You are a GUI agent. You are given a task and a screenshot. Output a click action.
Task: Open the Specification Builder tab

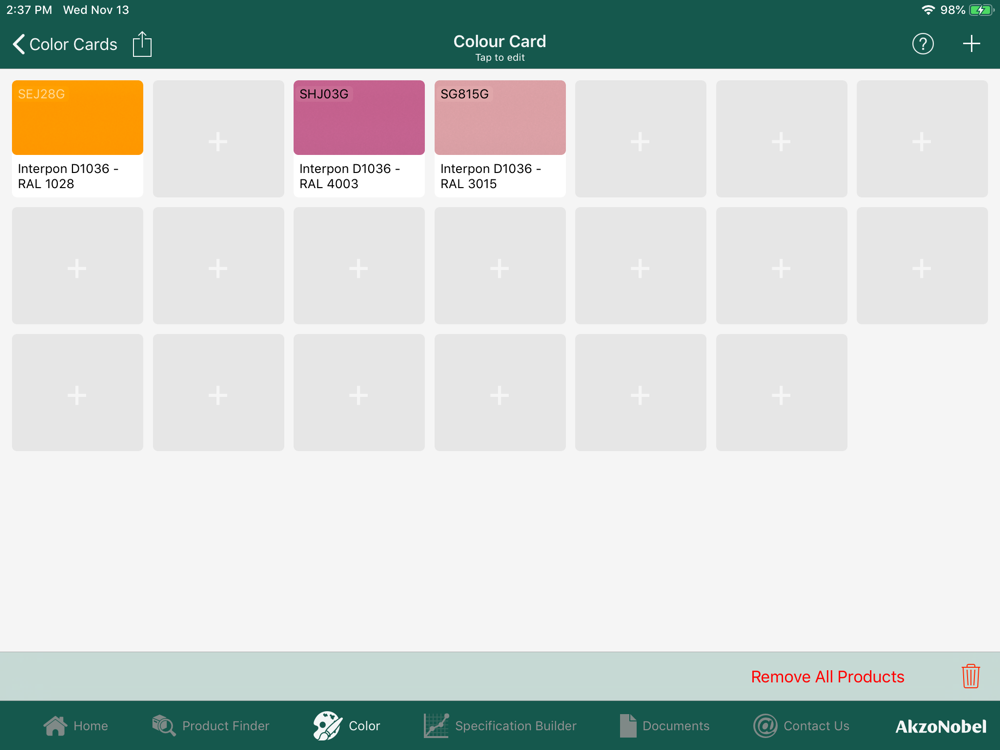tap(500, 726)
